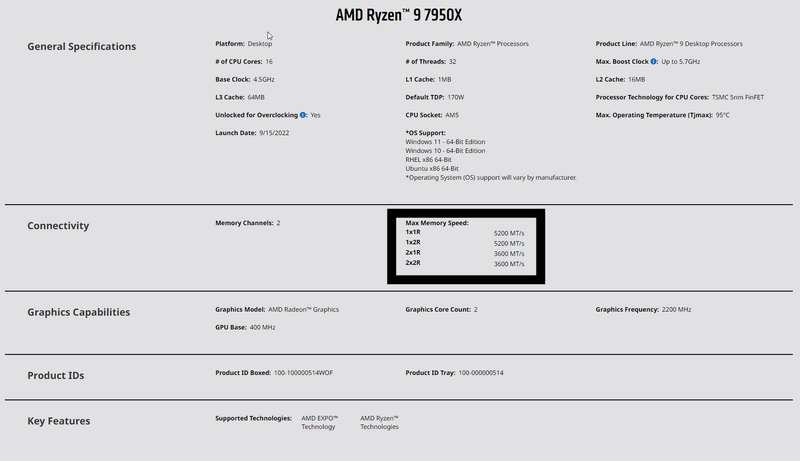Screen dimensions: 800x461
Task: Click the Graphics Model value AMD Radeon Graphics
Action: [x=304, y=310]
